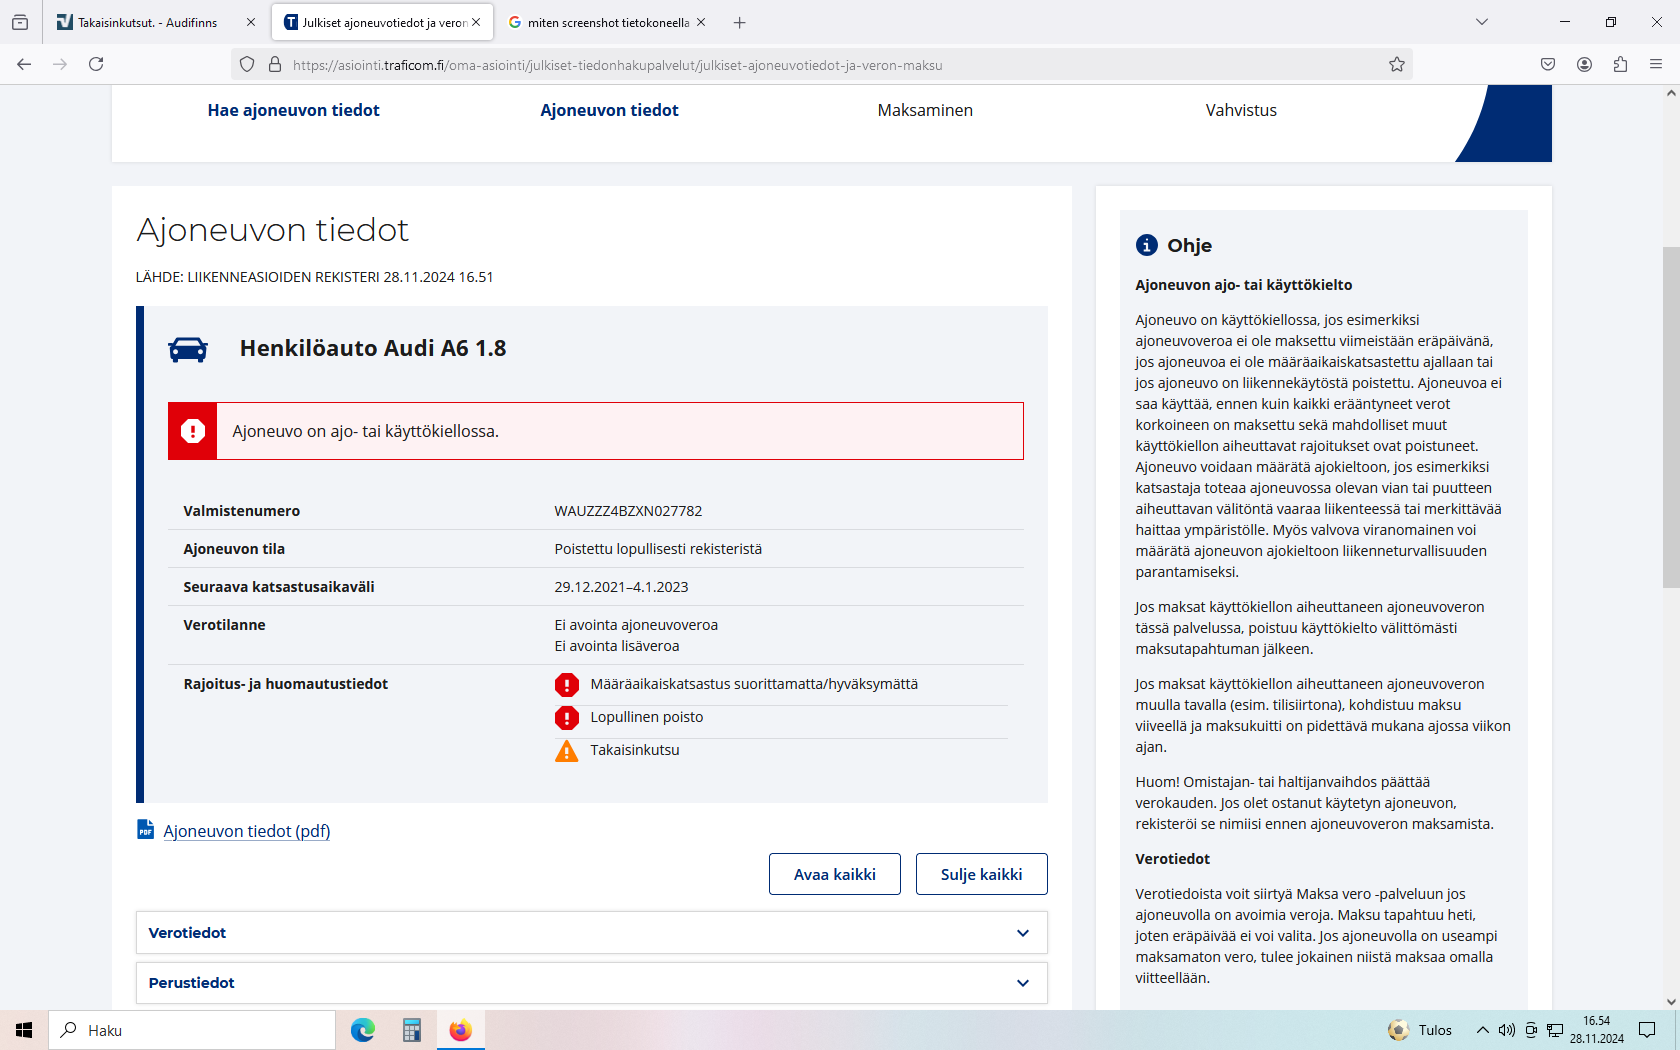This screenshot has height=1050, width=1680.
Task: Click the Firefox reload page icon
Action: (x=96, y=64)
